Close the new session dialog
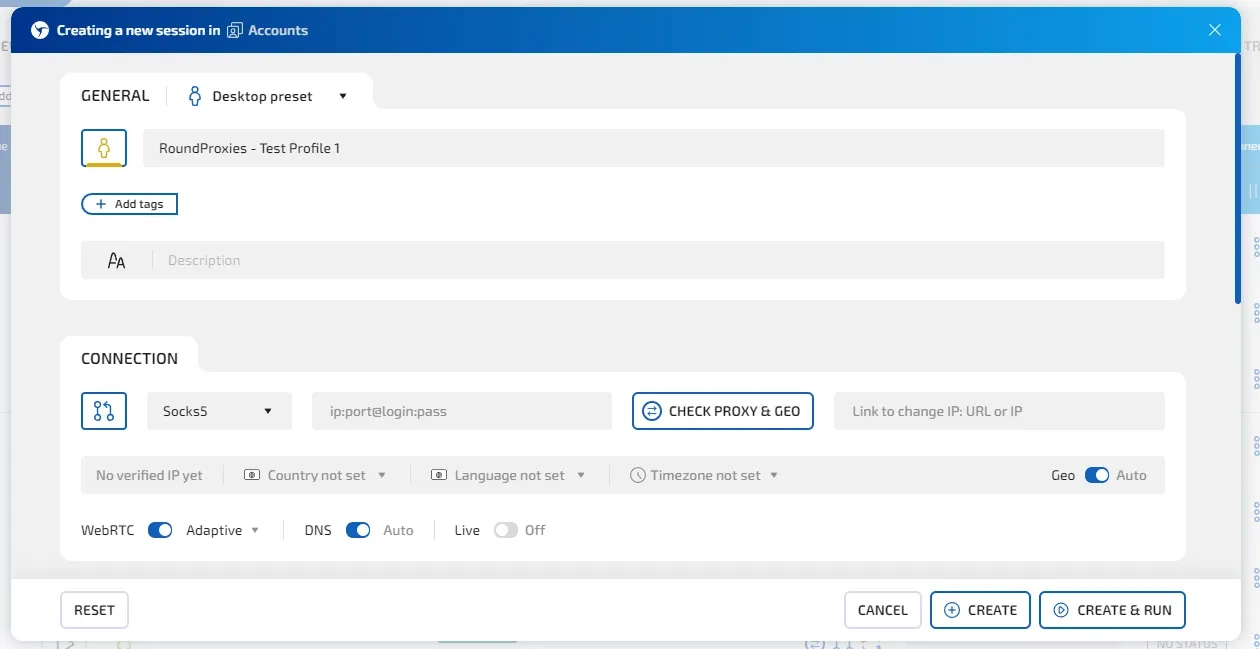Image resolution: width=1260 pixels, height=649 pixels. (1215, 30)
